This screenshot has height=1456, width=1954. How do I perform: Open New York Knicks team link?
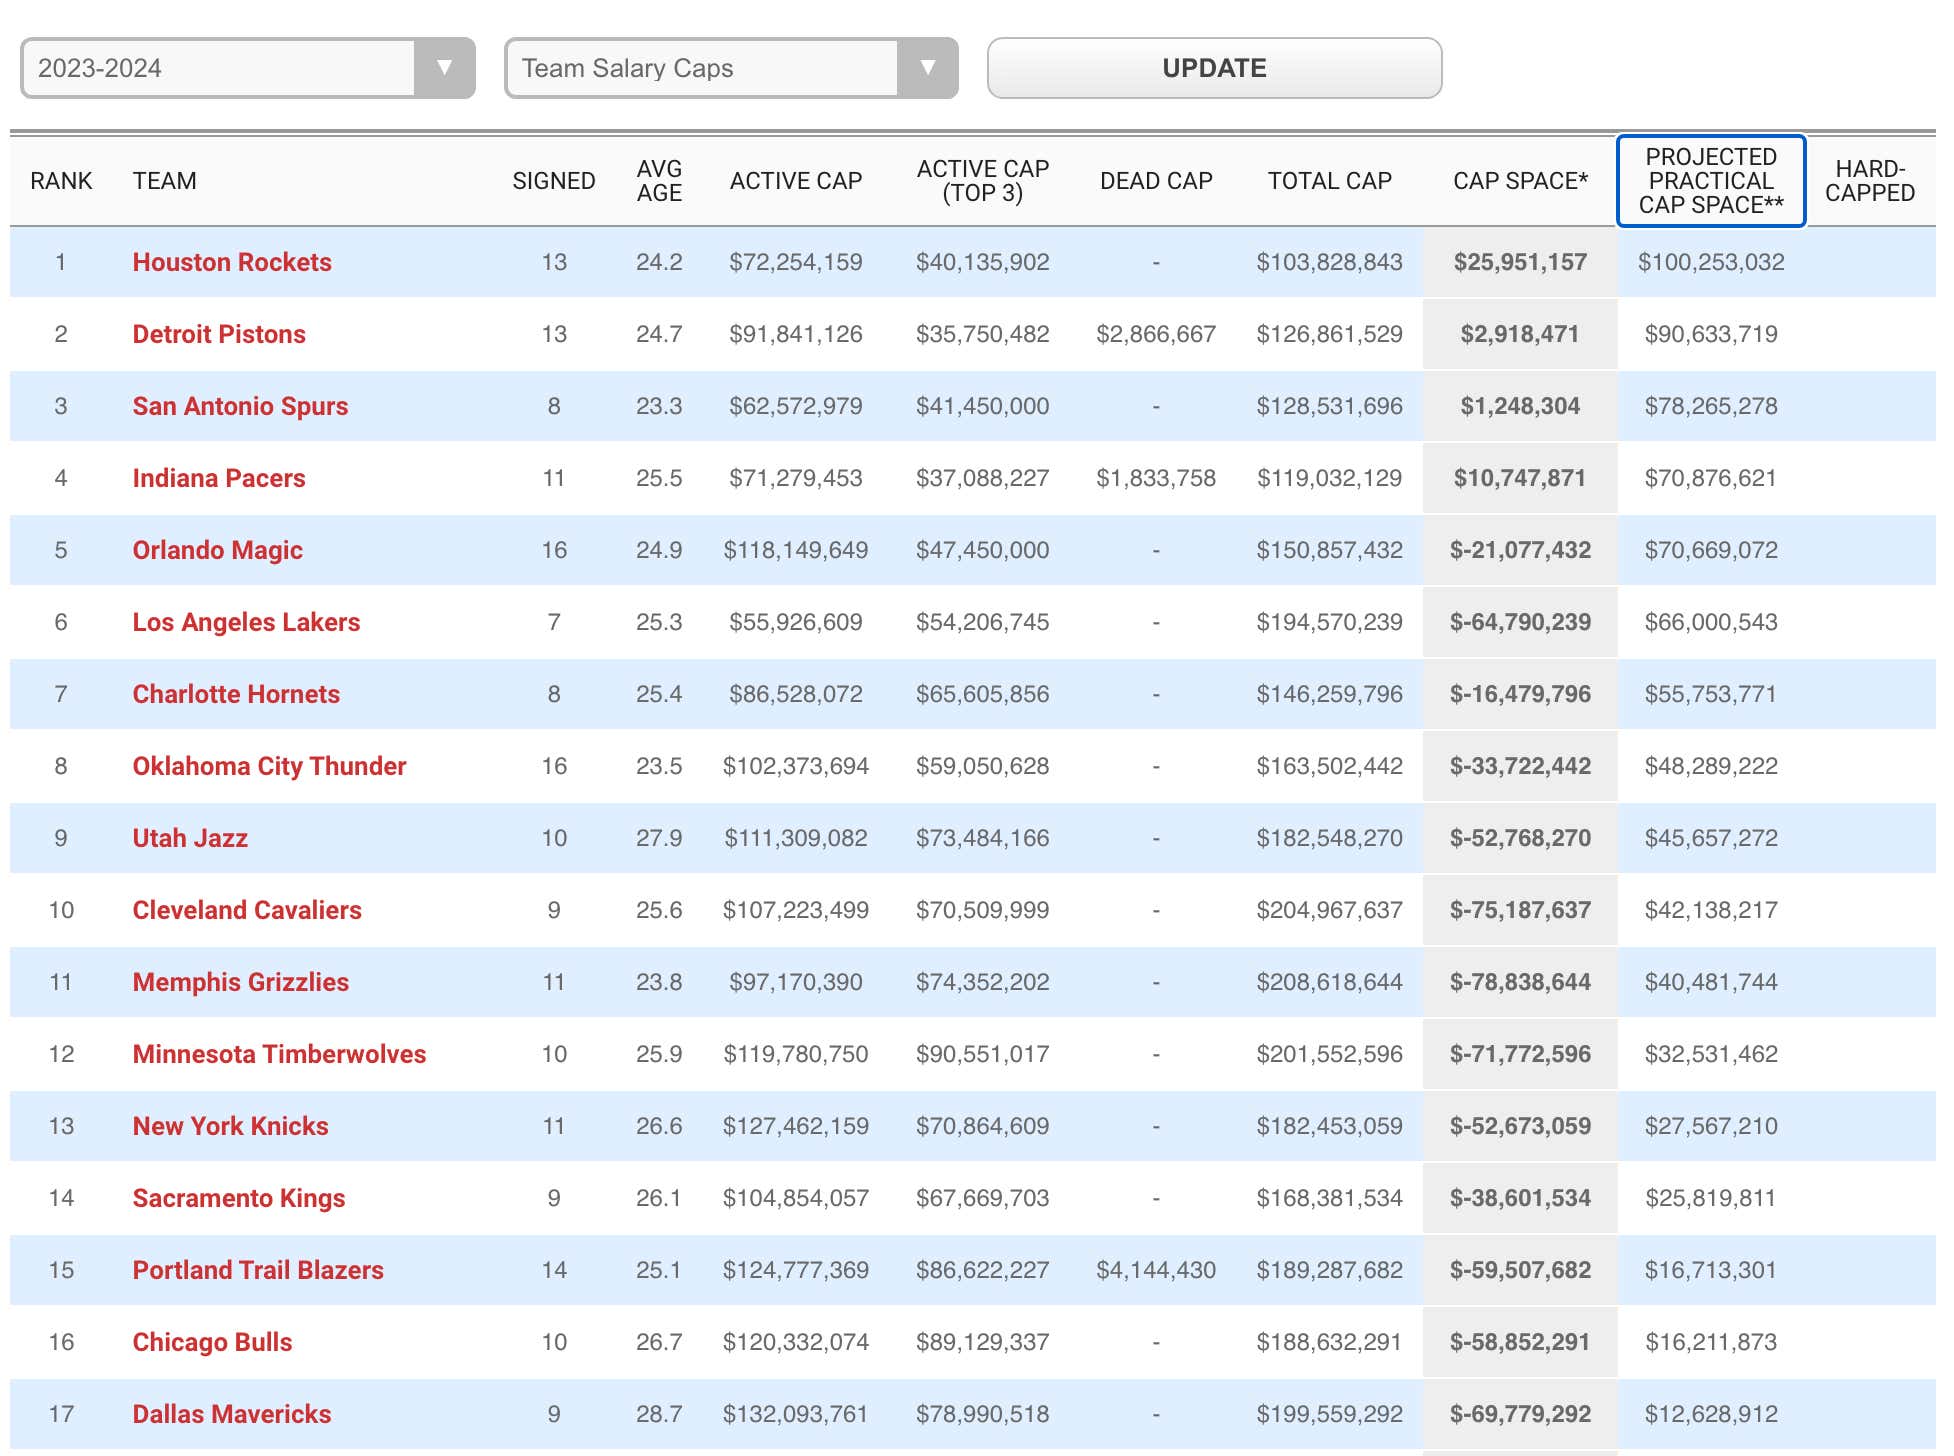click(230, 1126)
